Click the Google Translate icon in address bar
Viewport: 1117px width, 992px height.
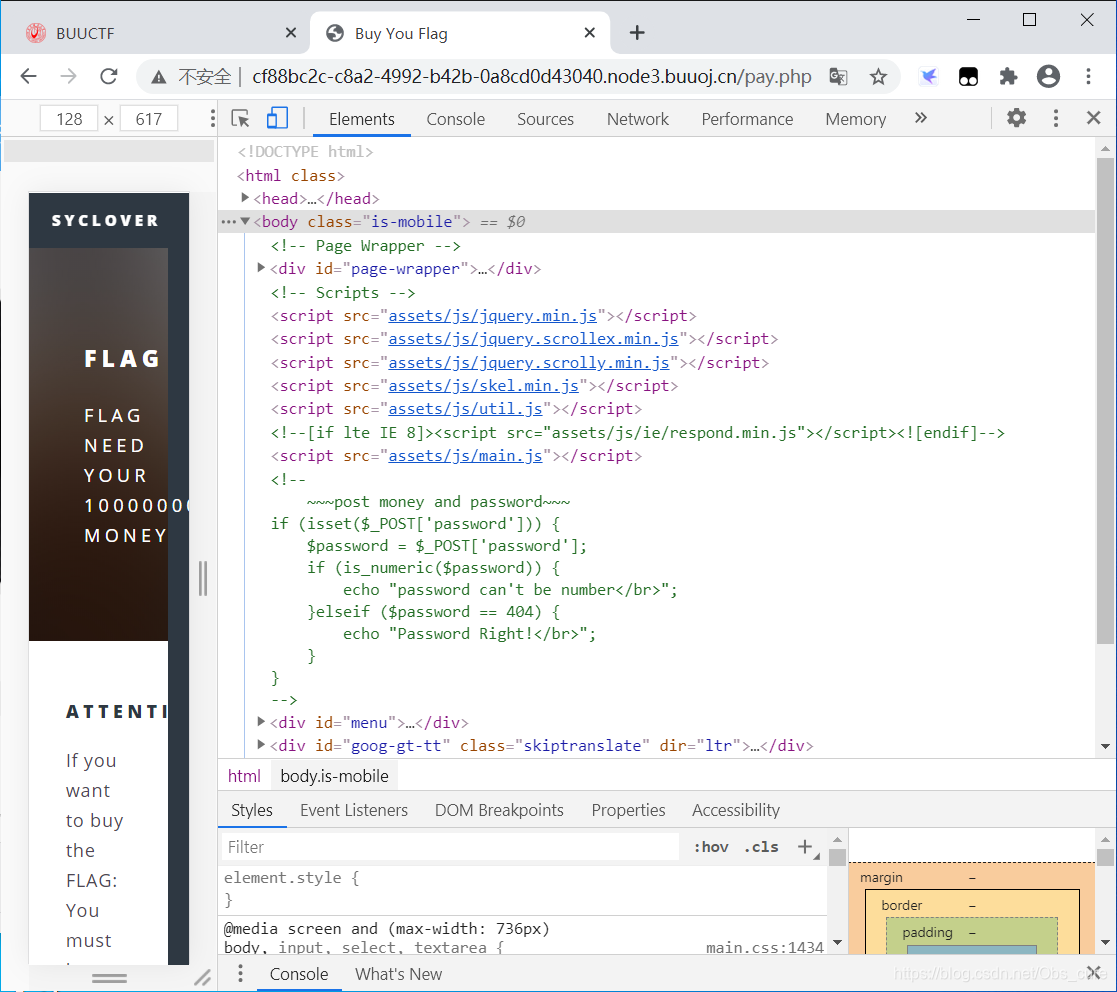(838, 77)
